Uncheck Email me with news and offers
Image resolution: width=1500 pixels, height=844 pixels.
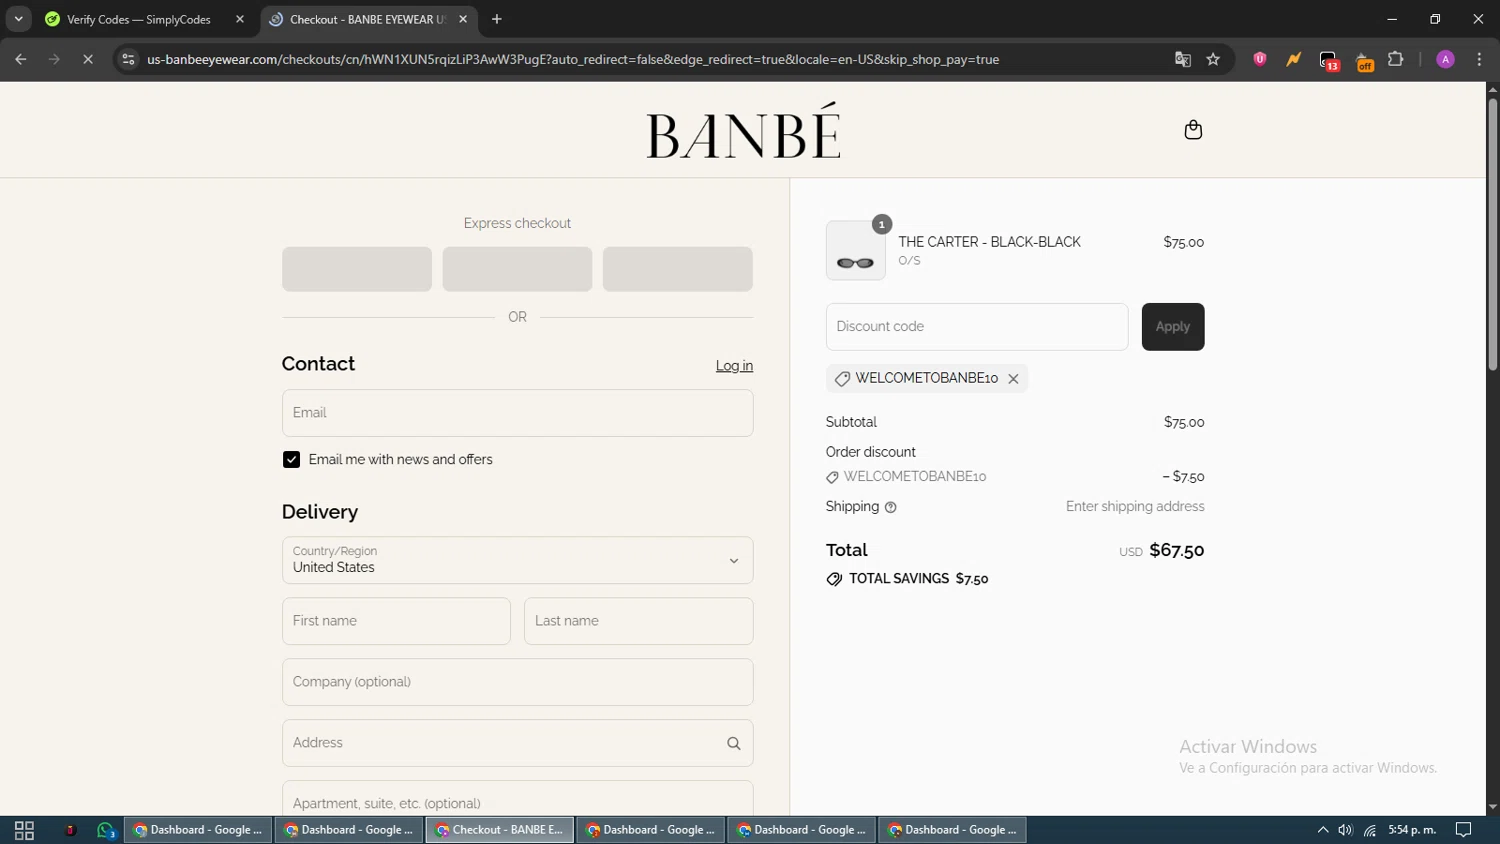click(x=291, y=460)
